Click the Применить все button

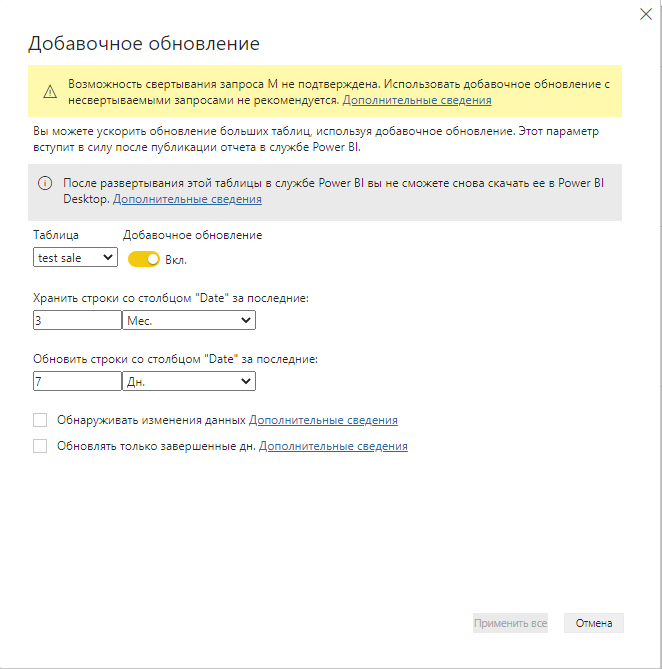(510, 623)
